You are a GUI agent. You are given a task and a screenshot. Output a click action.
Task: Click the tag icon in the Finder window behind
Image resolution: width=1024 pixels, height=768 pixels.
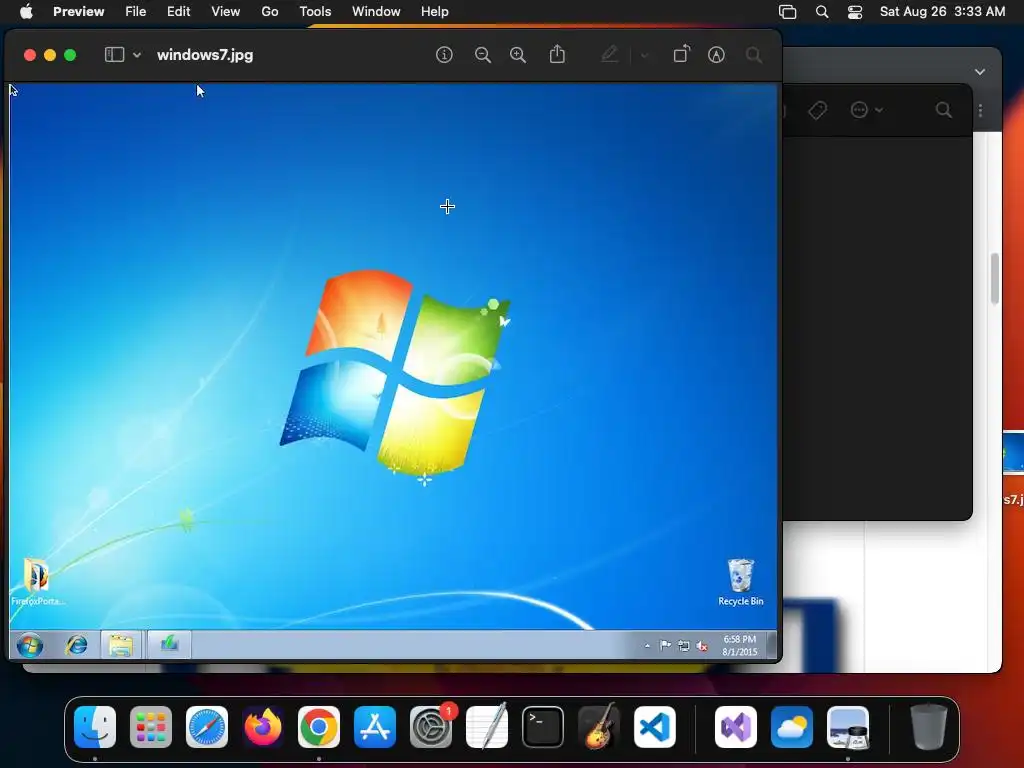818,110
